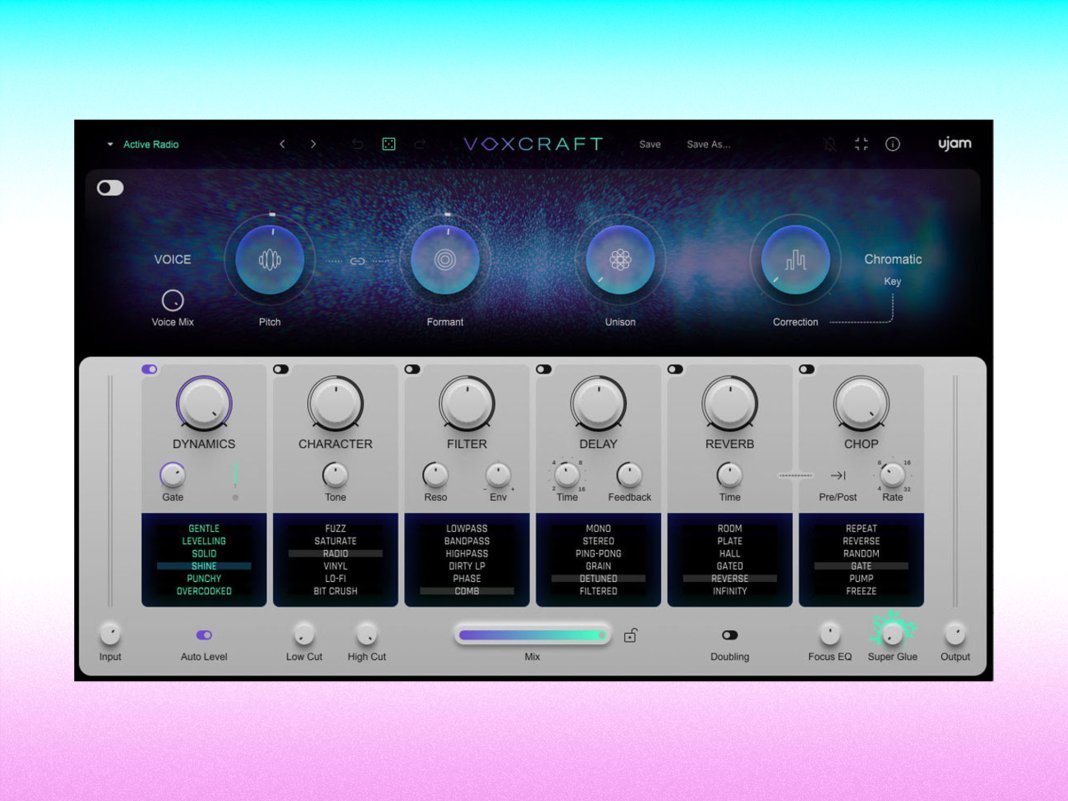Screen dimensions: 1068x801
Task: Turn on the Reverb module switch
Action: pyautogui.click(x=675, y=369)
